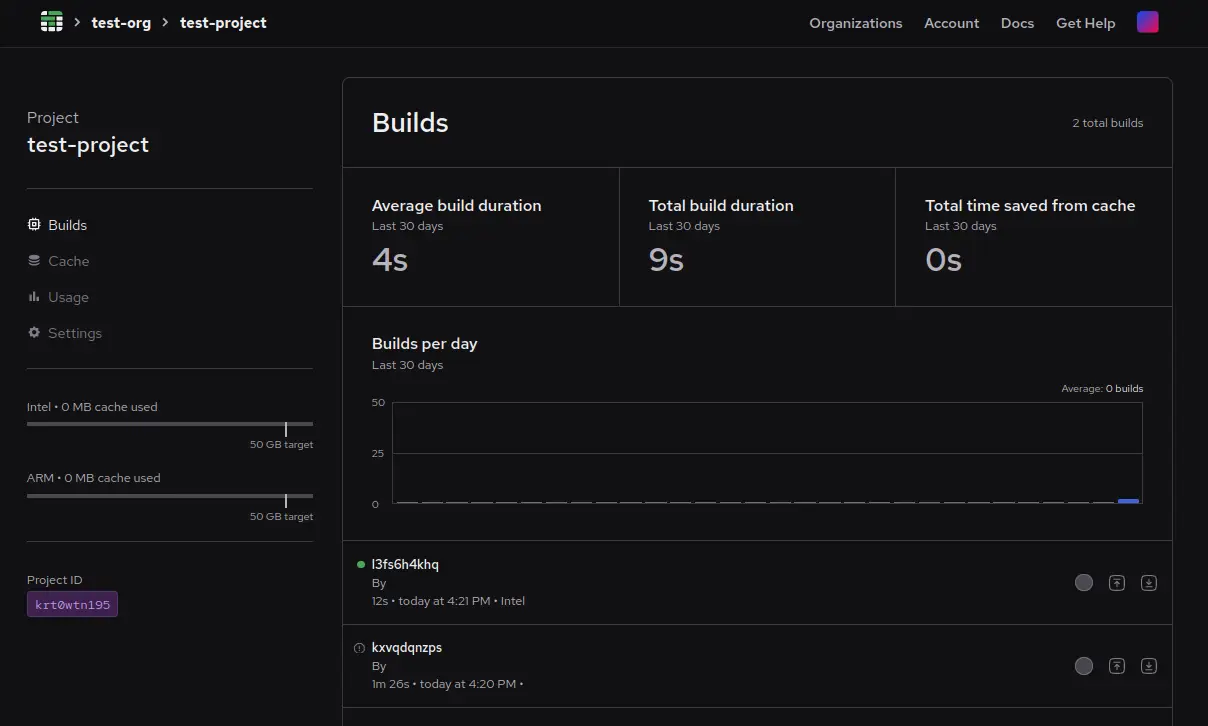Select the Builds chip icon in sidebar
This screenshot has width=1208, height=726.
click(33, 225)
